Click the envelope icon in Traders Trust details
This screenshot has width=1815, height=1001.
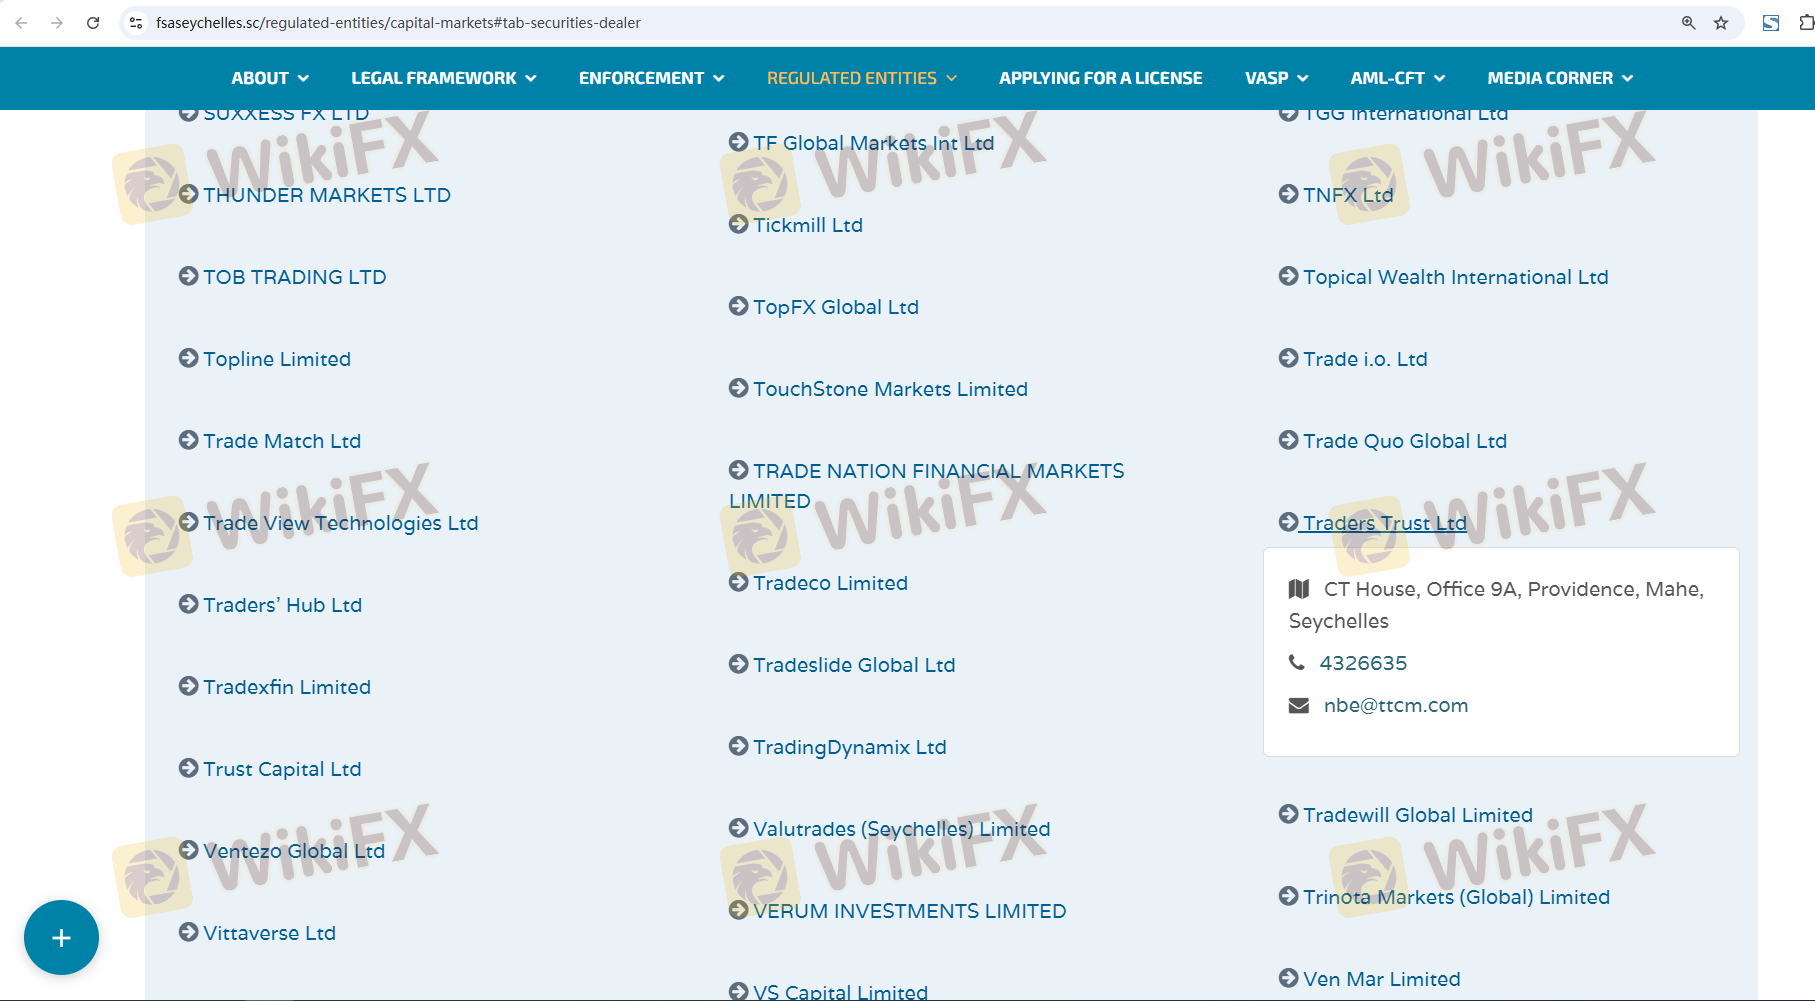1299,706
